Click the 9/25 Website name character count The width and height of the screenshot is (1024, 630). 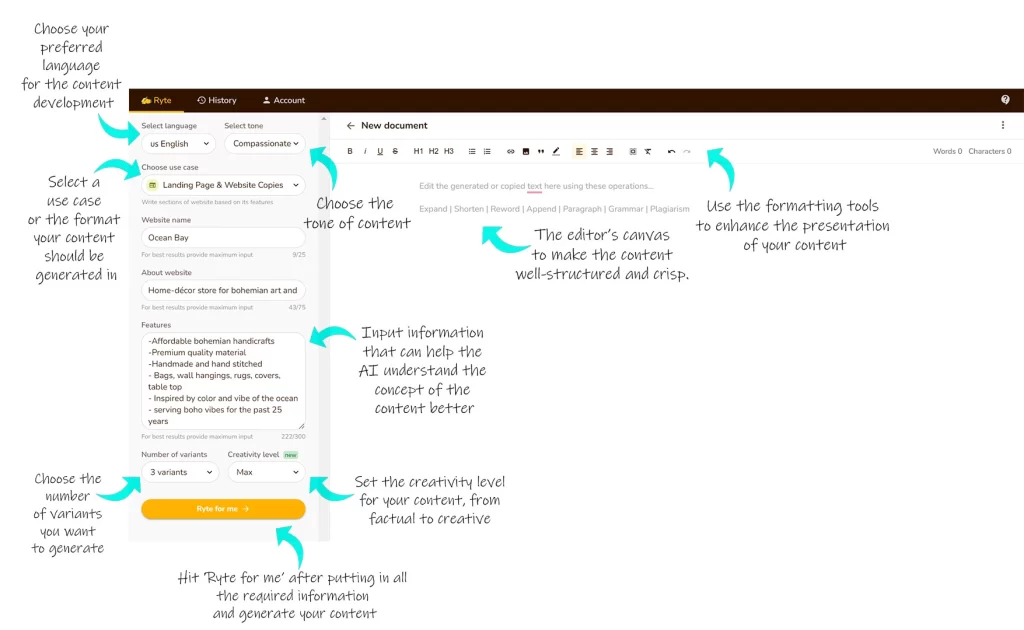click(299, 255)
